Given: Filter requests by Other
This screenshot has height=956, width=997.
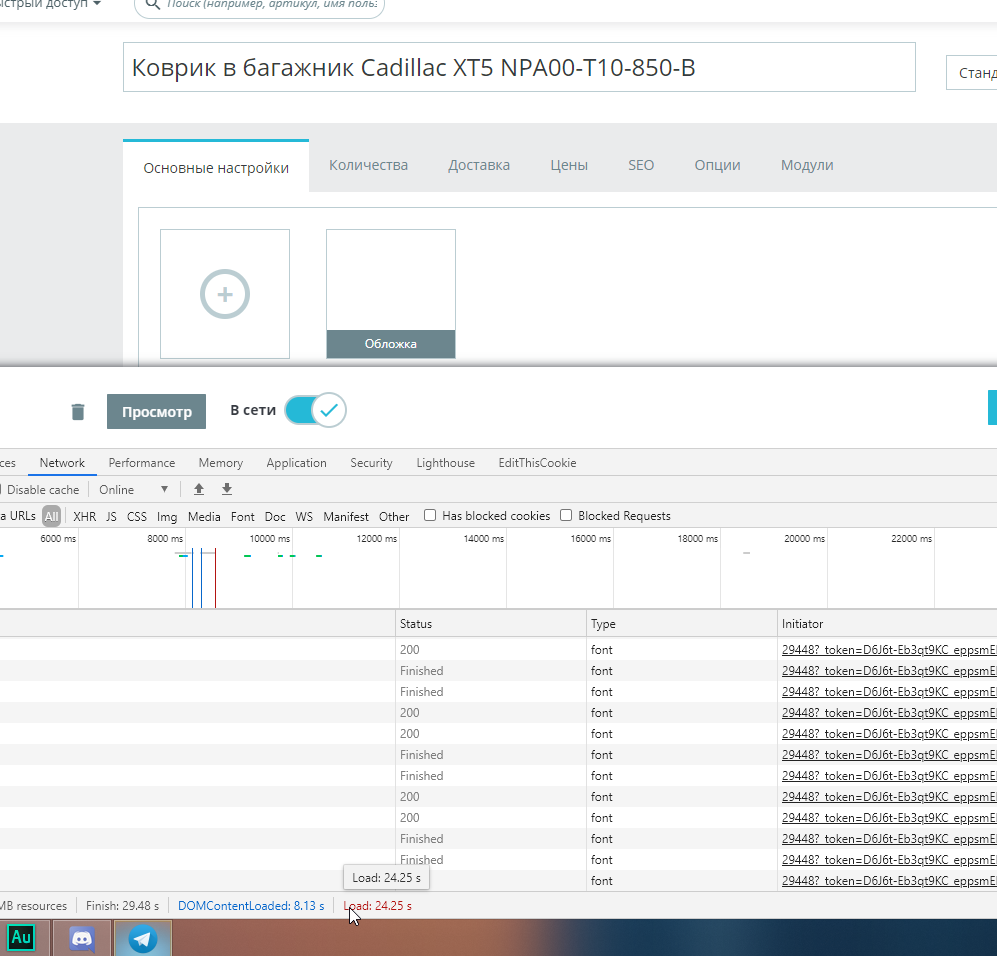Looking at the screenshot, I should pyautogui.click(x=394, y=517).
